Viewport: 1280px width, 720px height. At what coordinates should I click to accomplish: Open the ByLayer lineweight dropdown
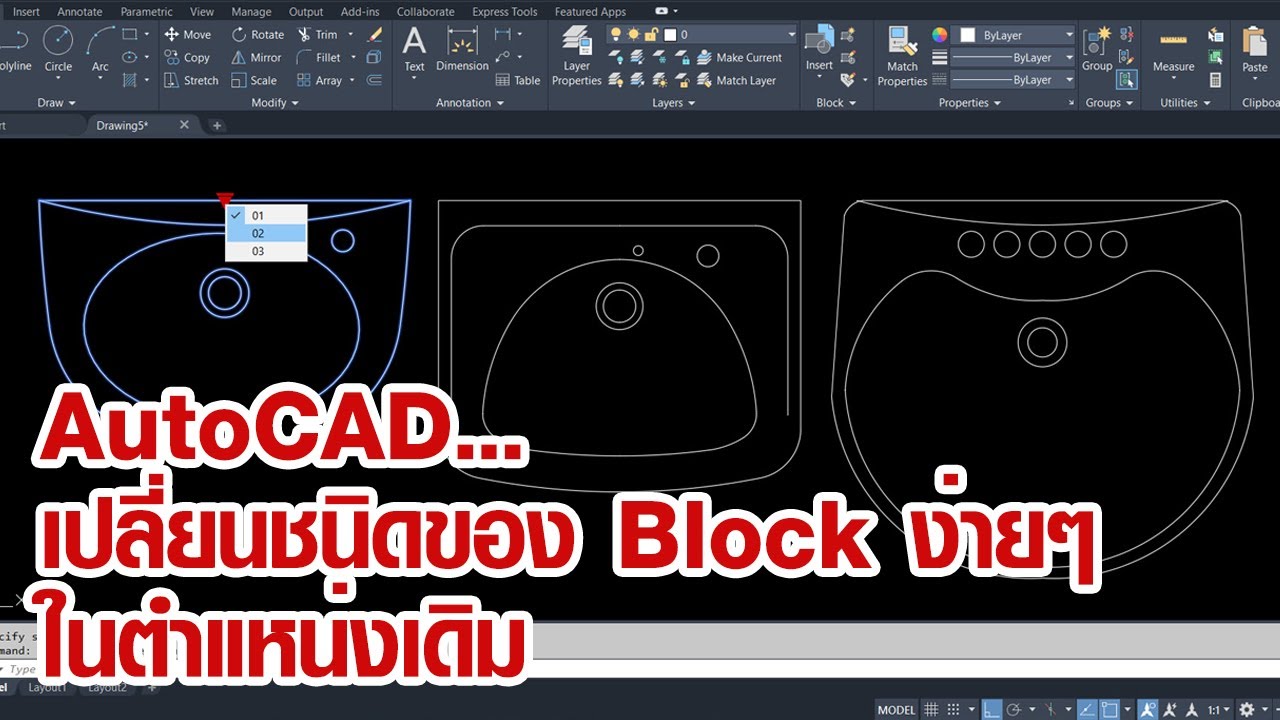tap(1014, 58)
